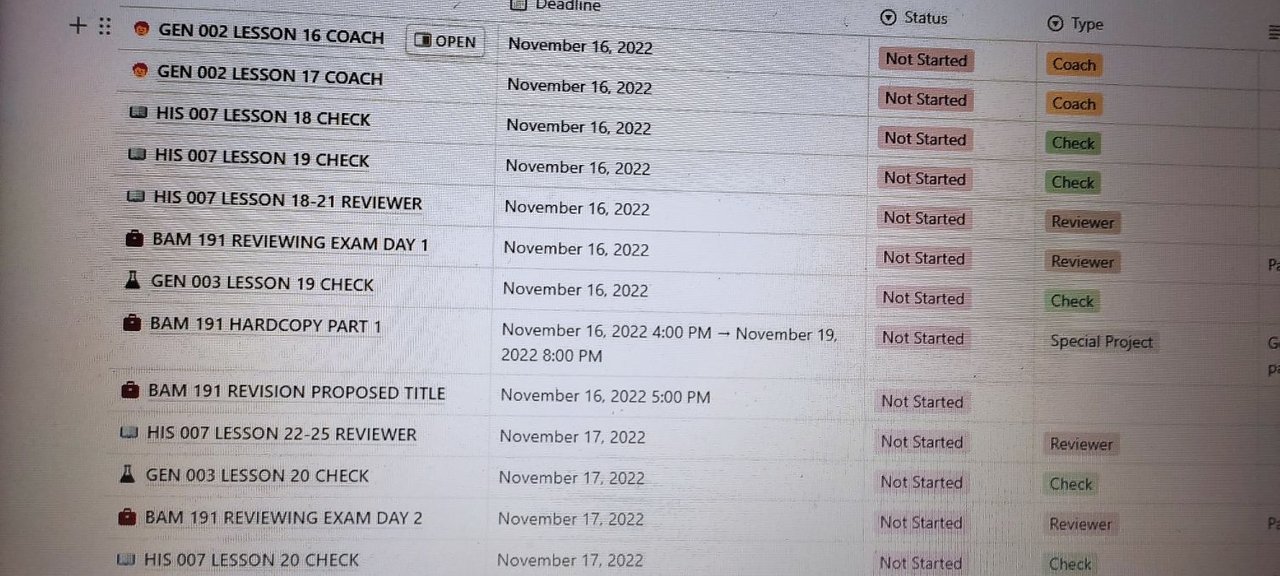1280x576 pixels.
Task: Open the Type column header menu
Action: (1075, 24)
